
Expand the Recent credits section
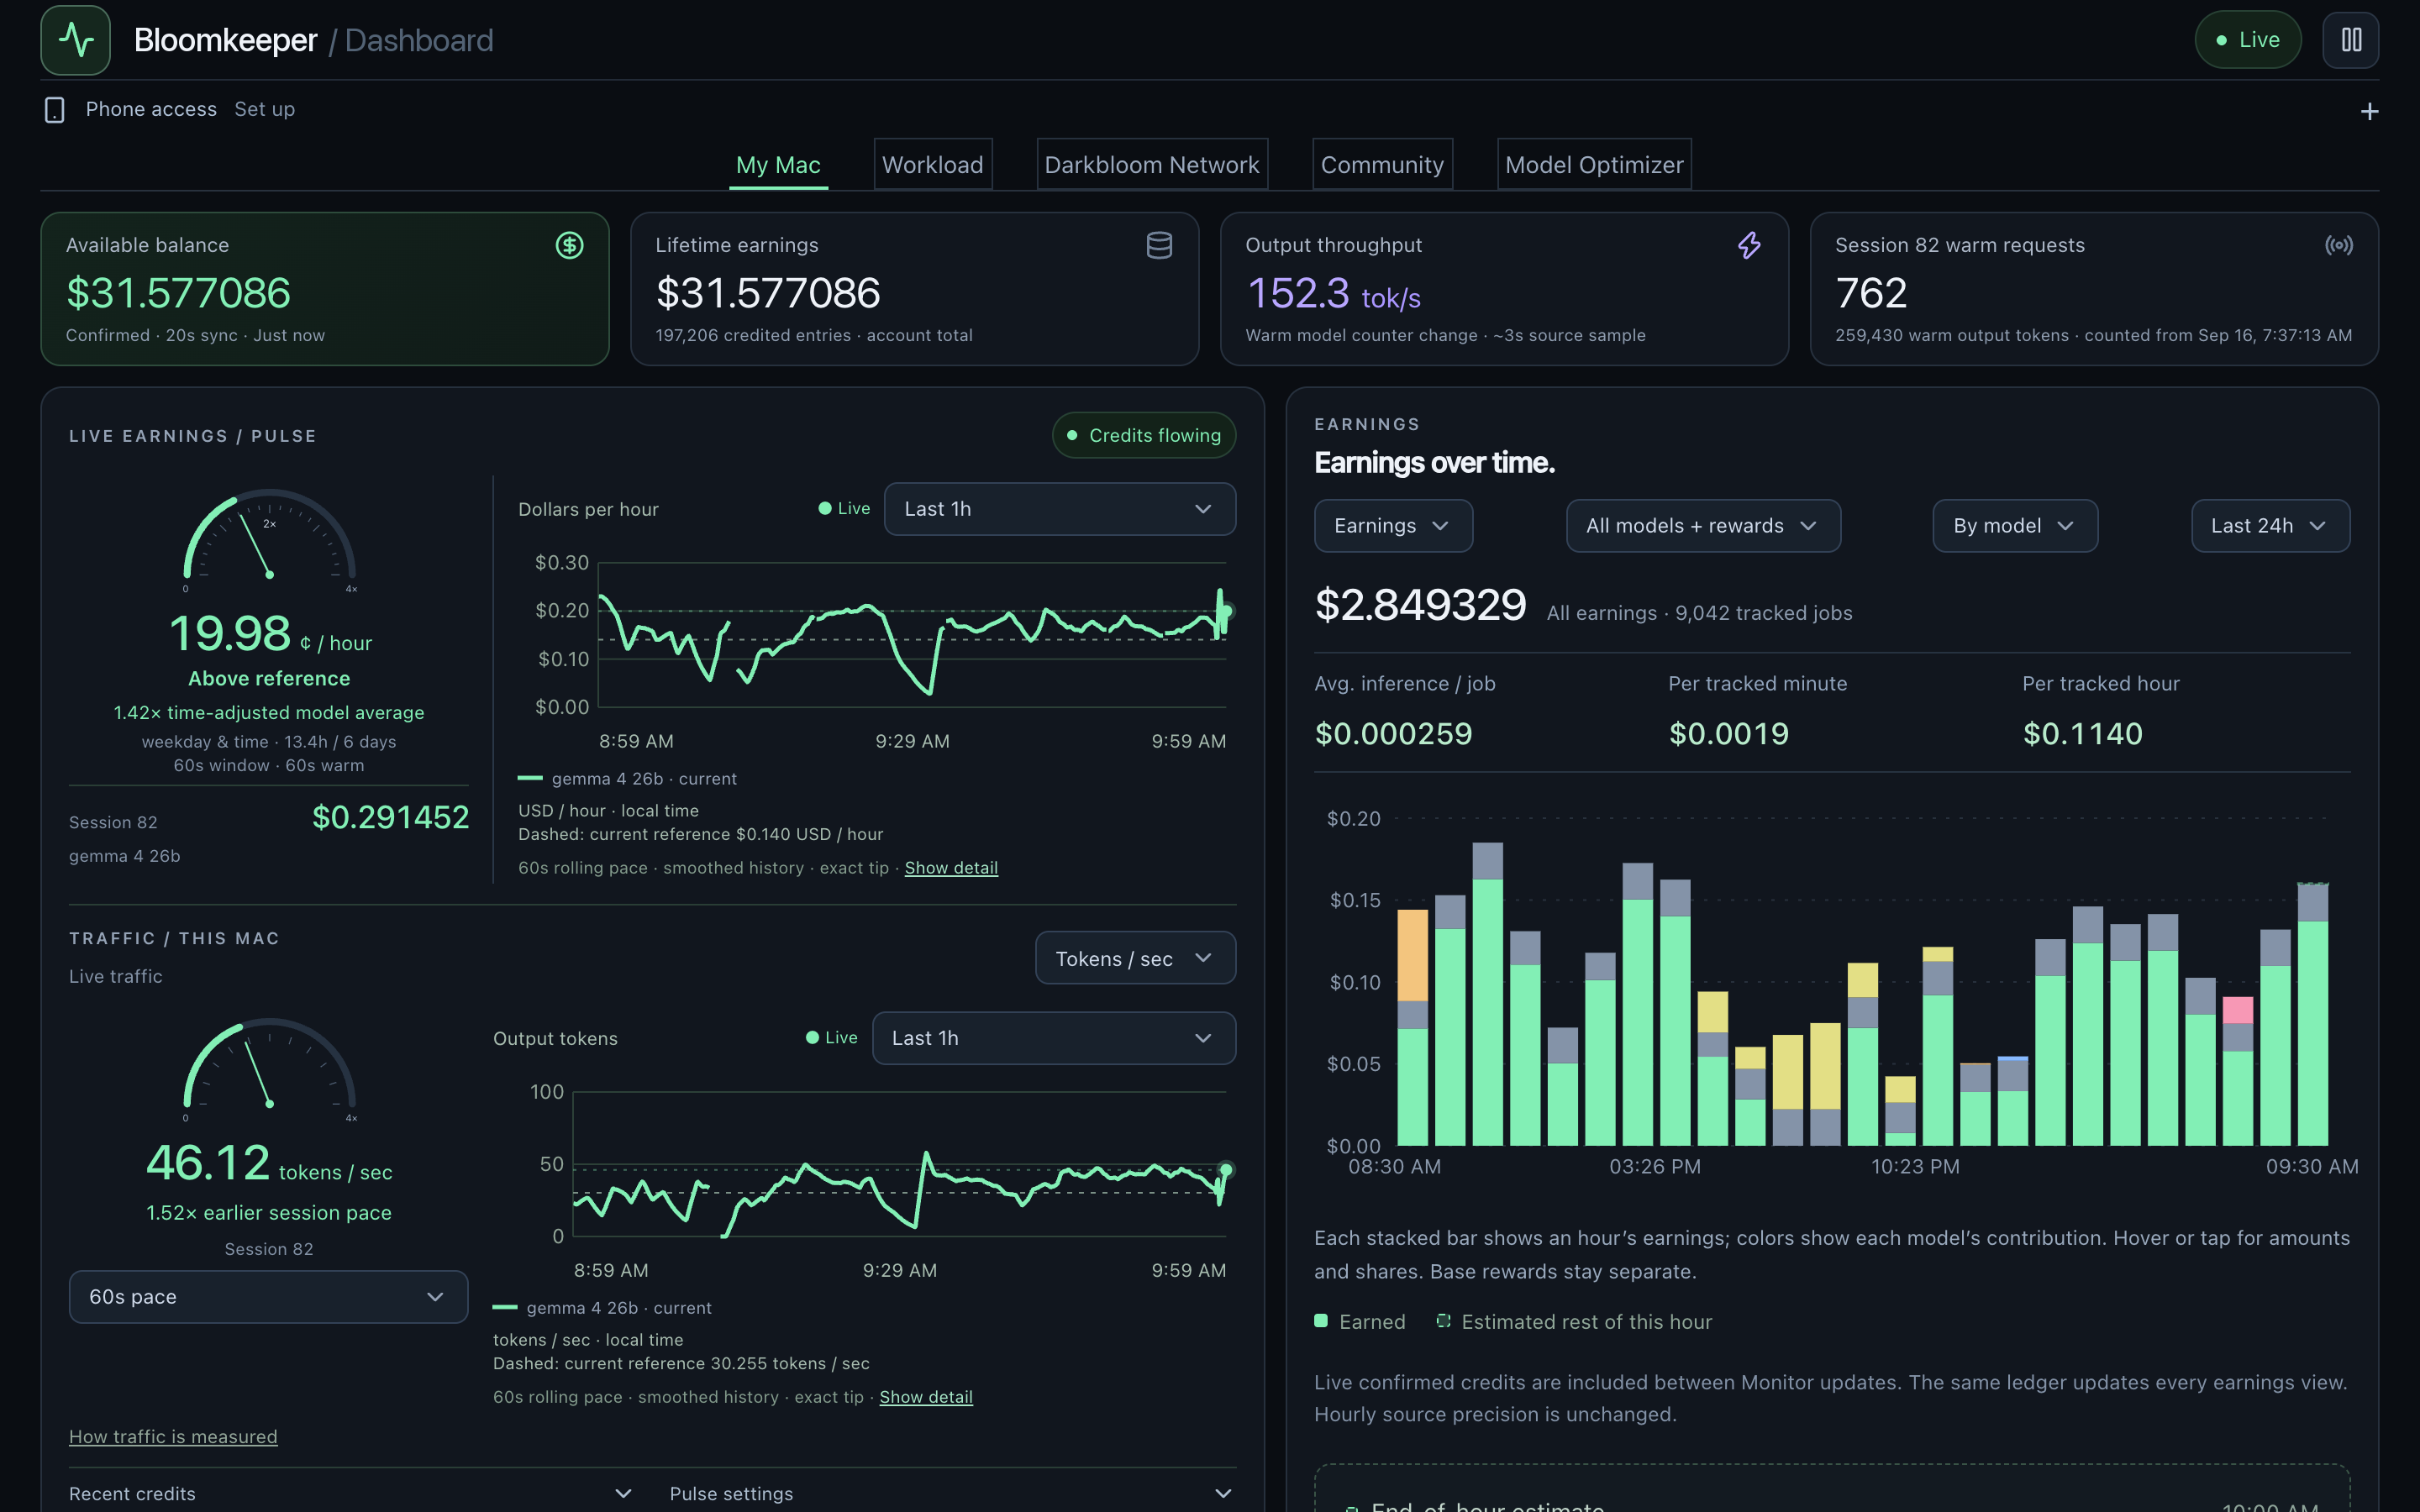tap(351, 1493)
